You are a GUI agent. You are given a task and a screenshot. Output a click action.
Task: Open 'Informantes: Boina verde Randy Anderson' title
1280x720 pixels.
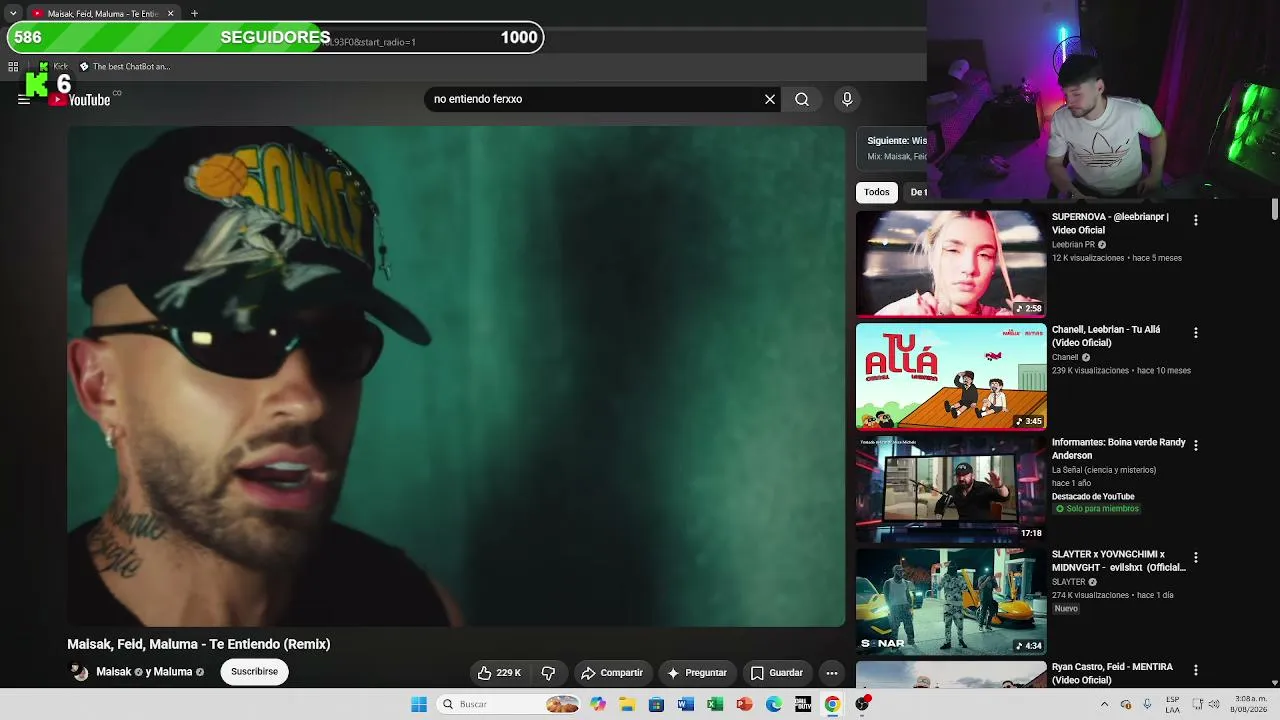tap(1118, 448)
